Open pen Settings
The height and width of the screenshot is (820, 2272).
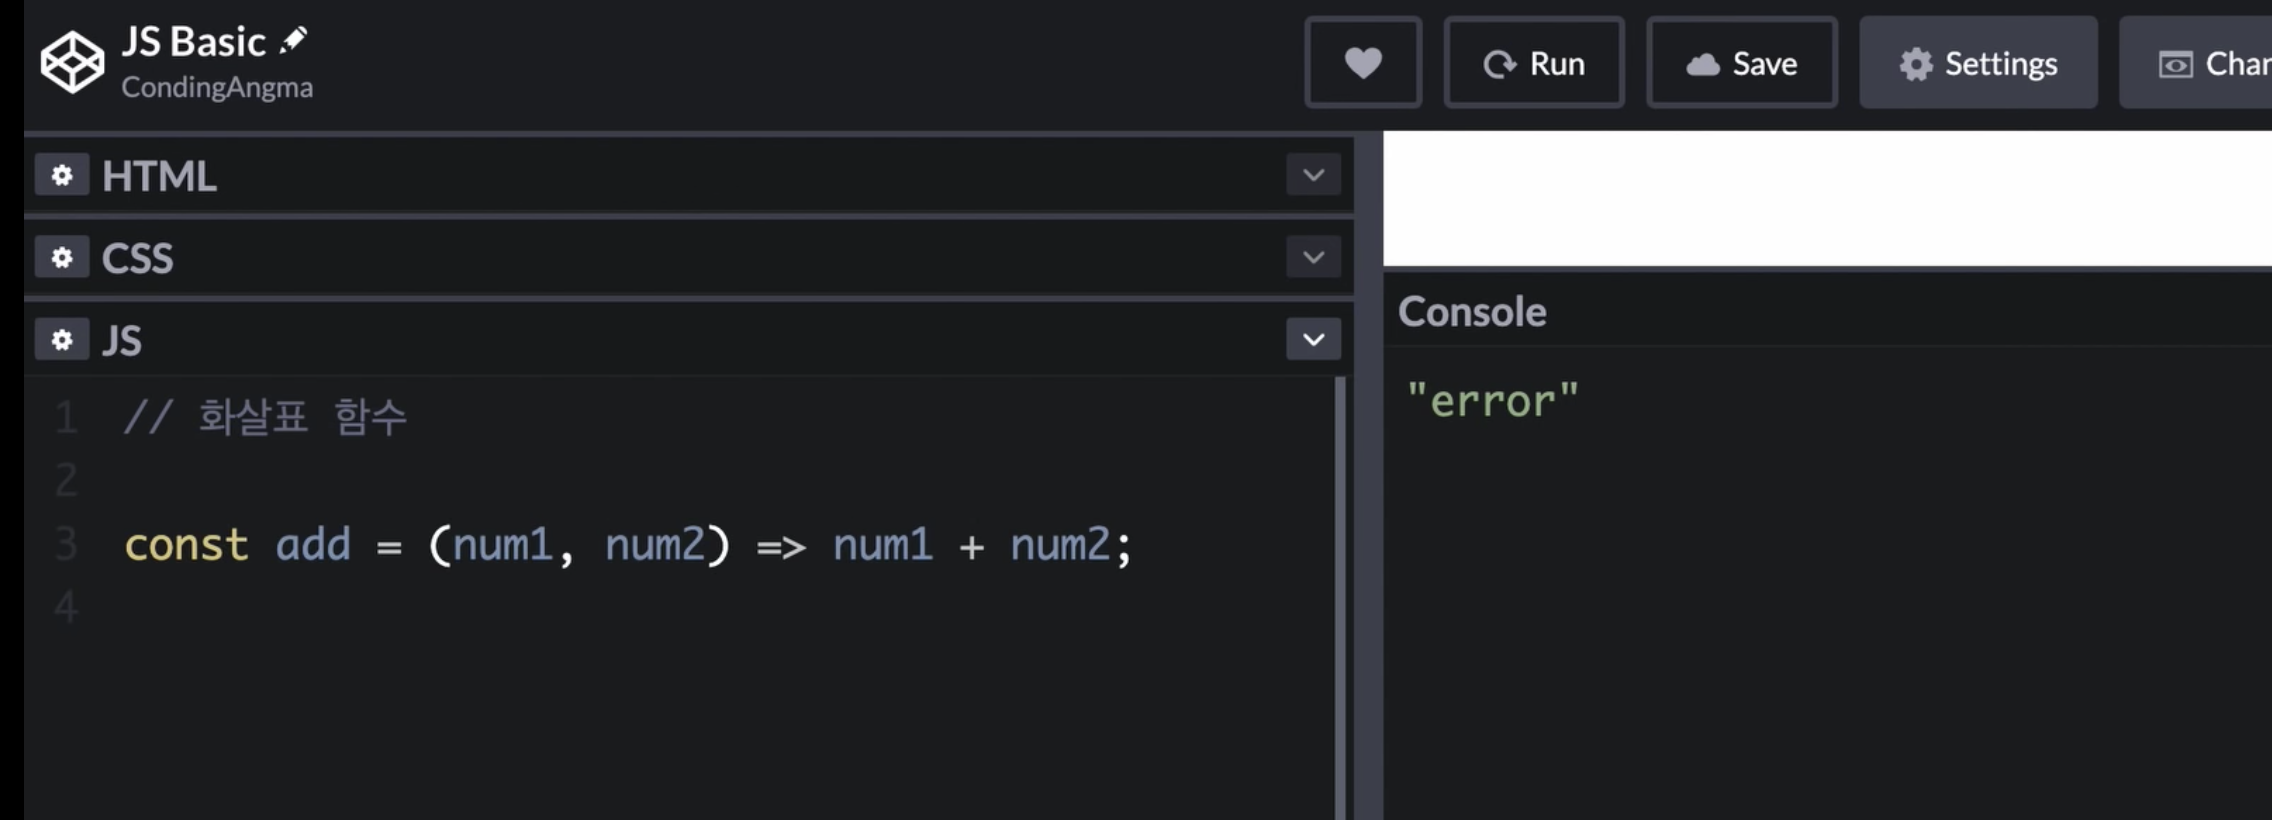1978,63
